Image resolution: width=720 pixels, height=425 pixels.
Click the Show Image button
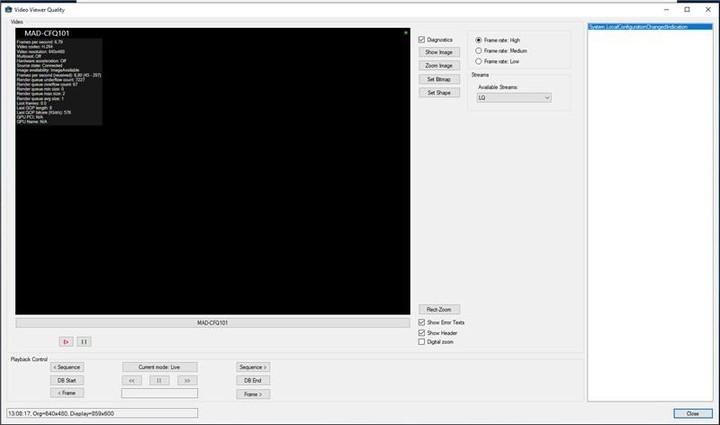coord(438,52)
